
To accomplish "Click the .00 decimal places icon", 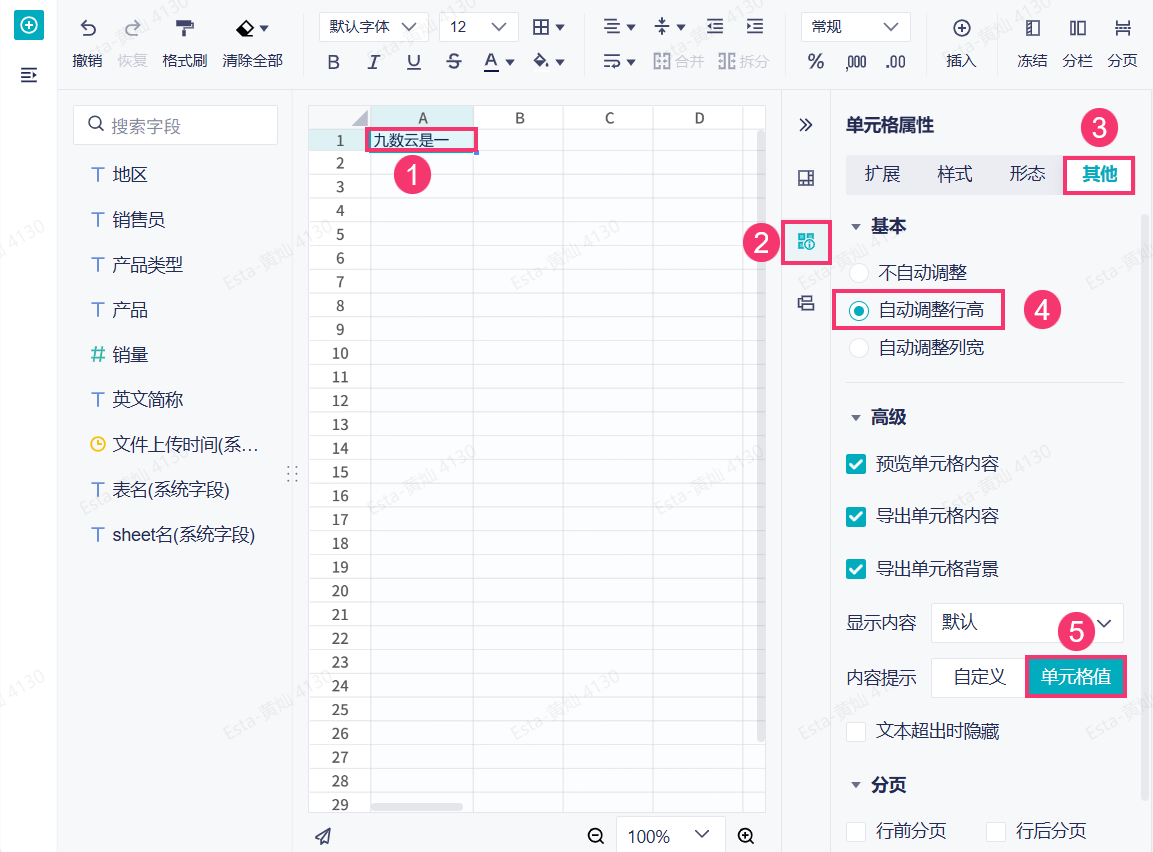I will pos(895,62).
